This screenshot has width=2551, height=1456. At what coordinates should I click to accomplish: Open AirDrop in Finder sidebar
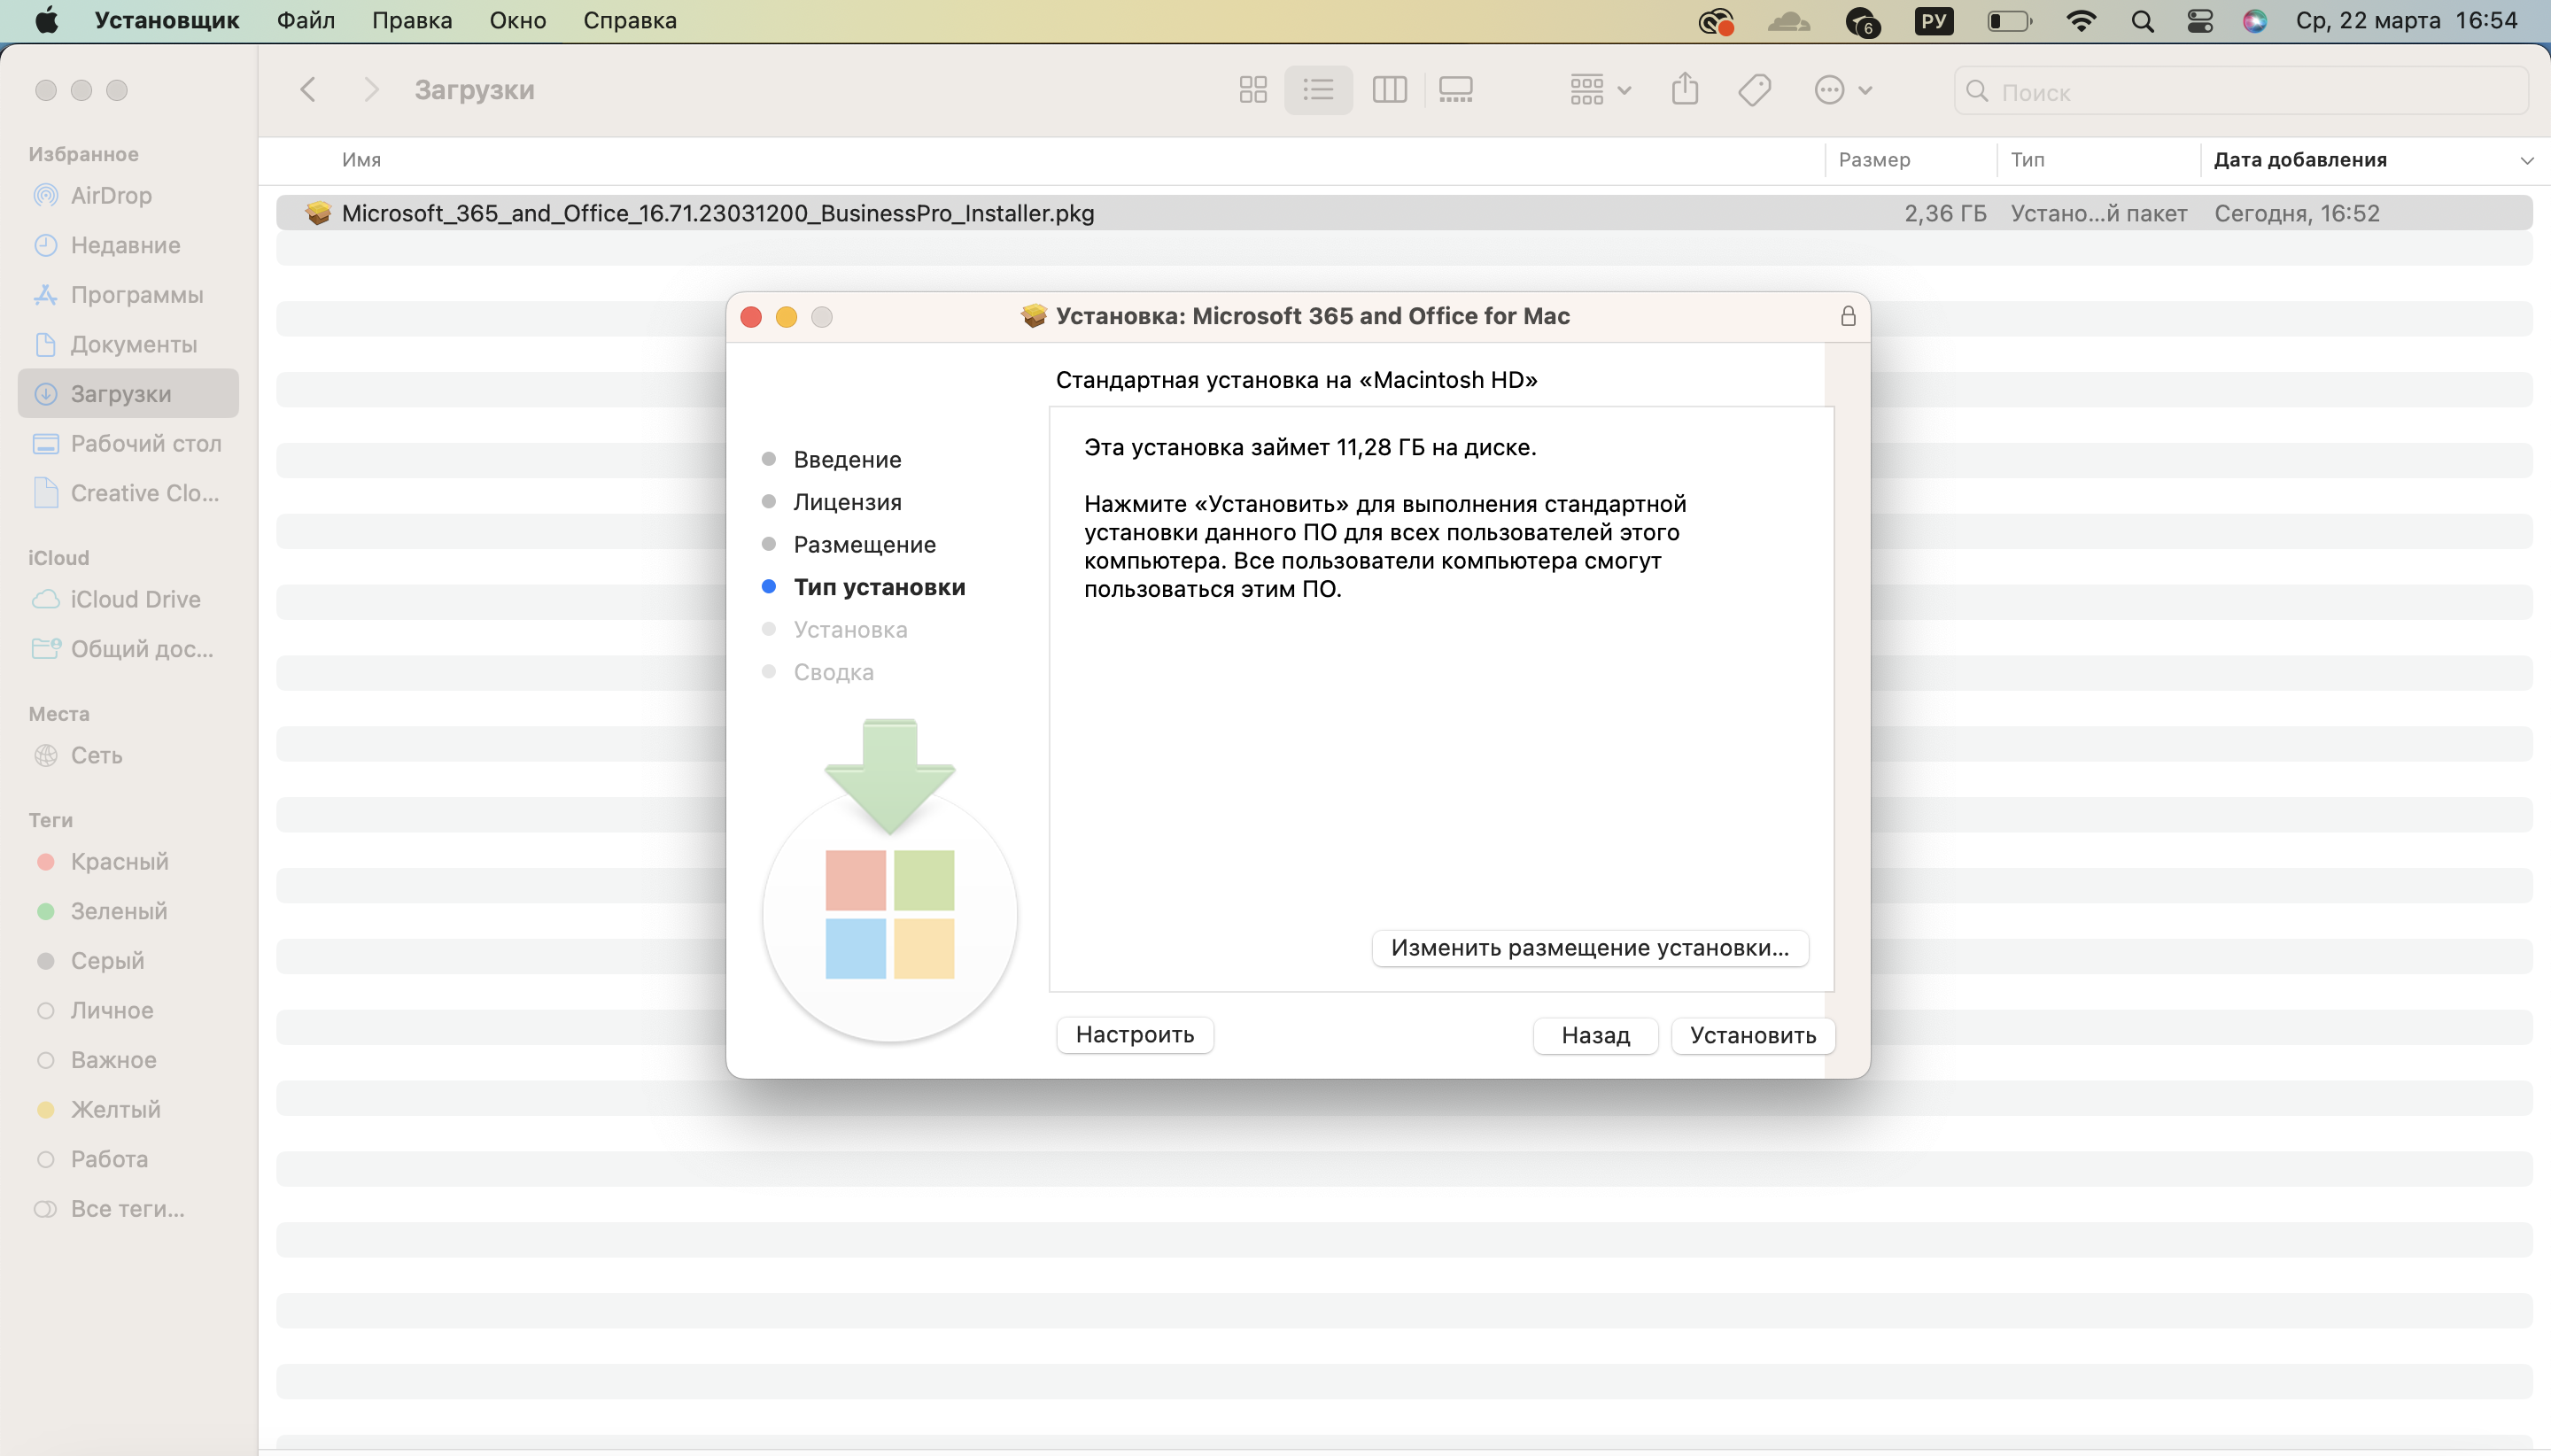pos(111,195)
